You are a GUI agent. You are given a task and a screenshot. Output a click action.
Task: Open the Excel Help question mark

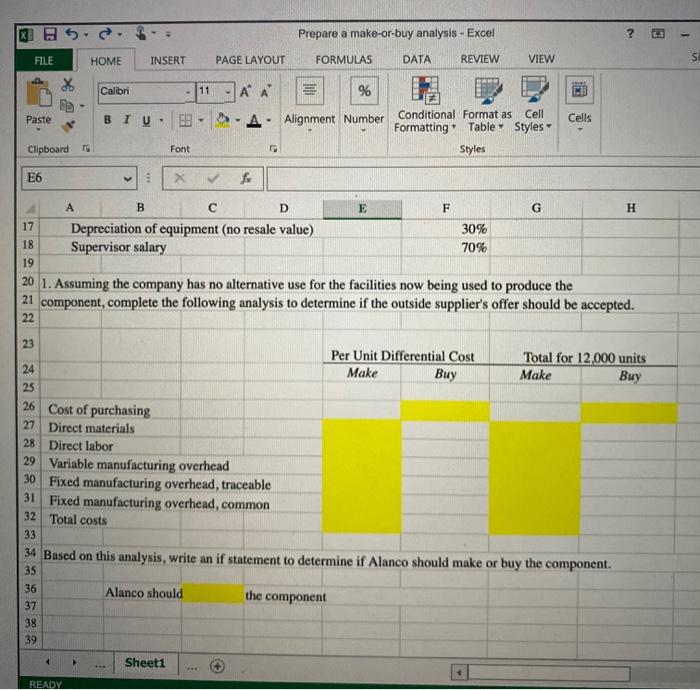tap(630, 33)
